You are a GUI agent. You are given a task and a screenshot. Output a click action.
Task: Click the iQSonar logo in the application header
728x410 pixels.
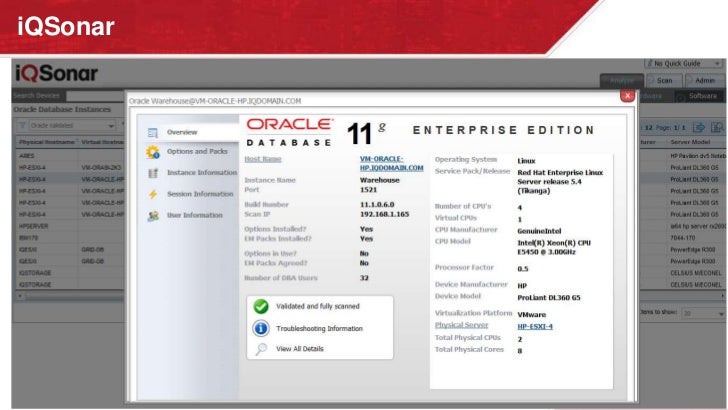pyautogui.click(x=57, y=73)
